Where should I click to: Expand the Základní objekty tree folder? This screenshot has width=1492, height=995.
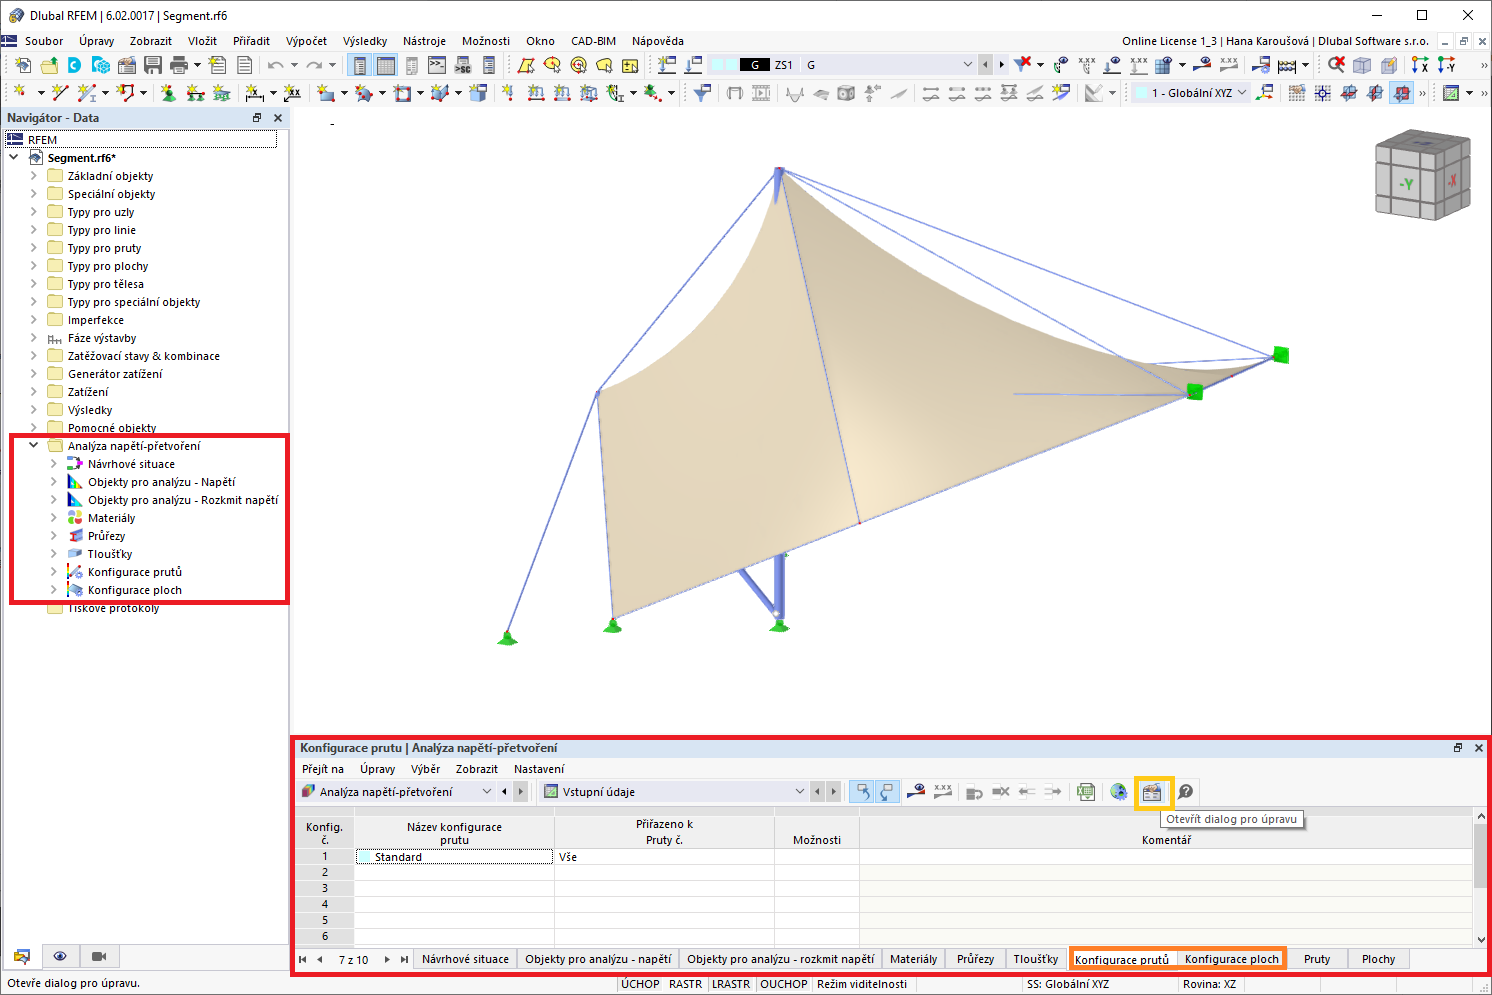tap(34, 176)
